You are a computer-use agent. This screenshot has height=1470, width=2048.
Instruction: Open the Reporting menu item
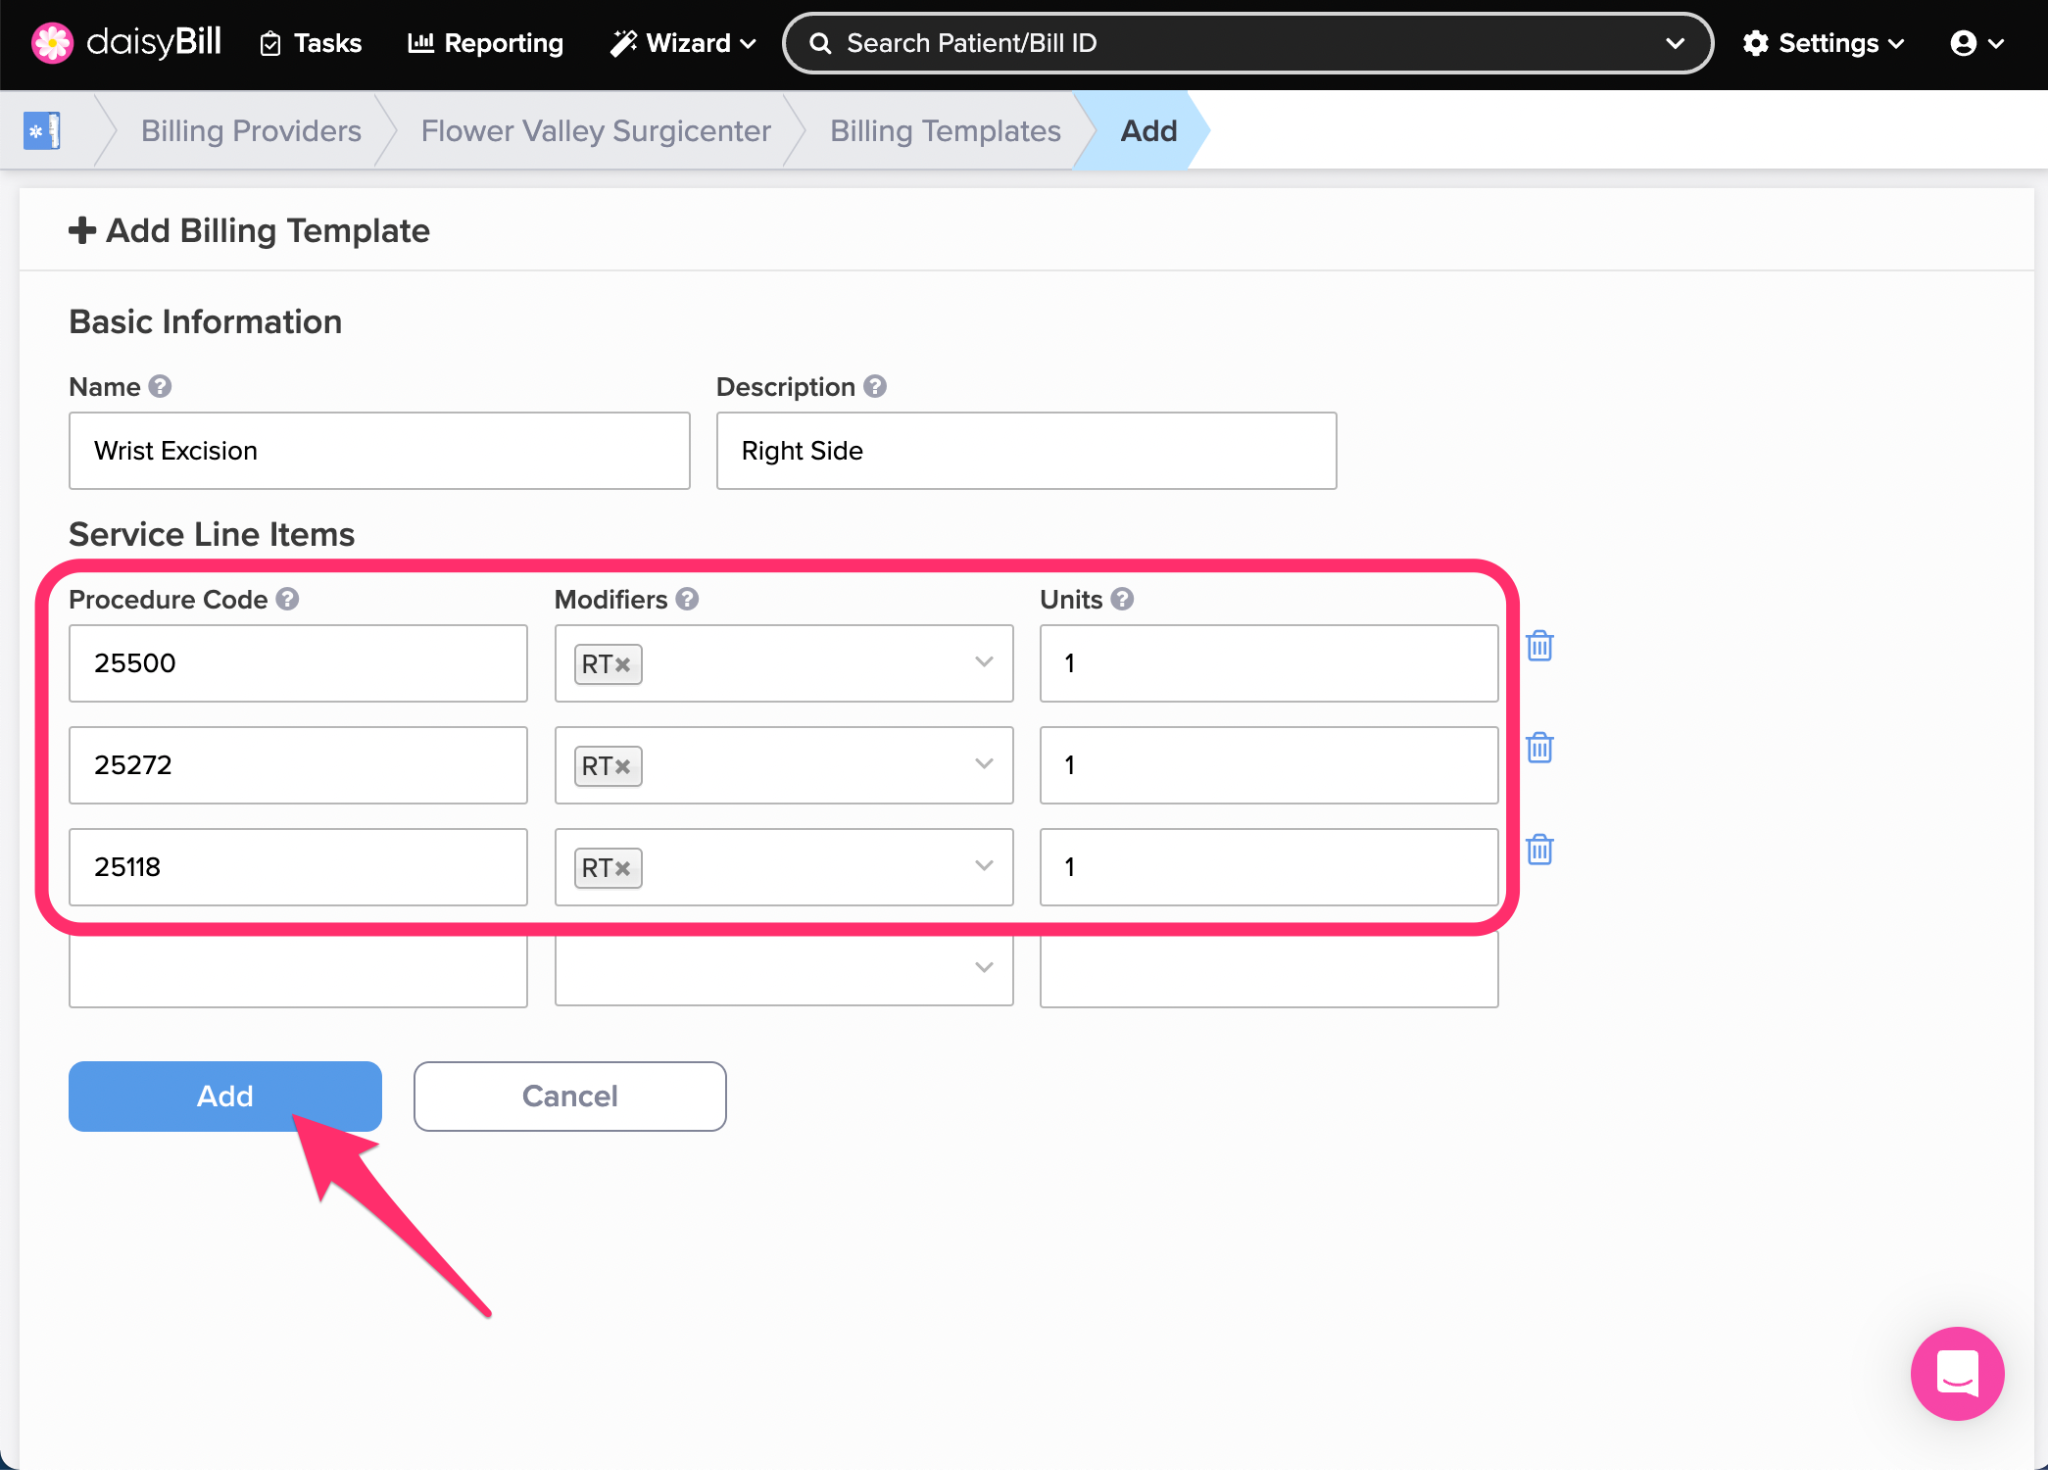tap(486, 43)
